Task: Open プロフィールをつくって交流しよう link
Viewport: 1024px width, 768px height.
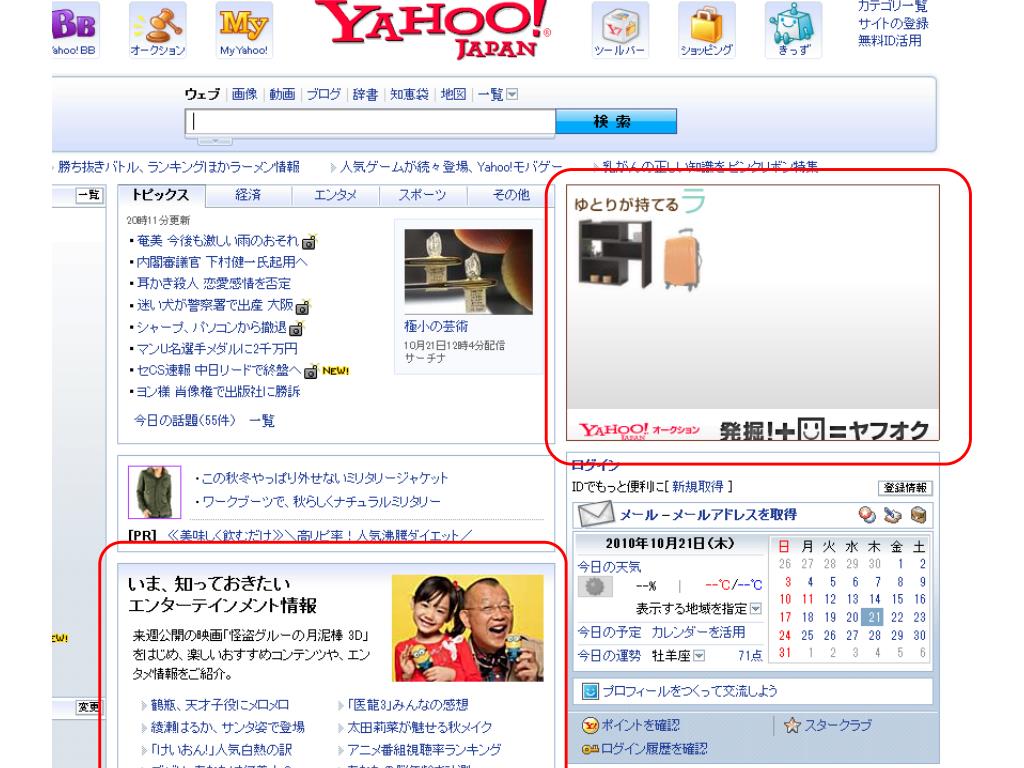Action: pos(690,691)
